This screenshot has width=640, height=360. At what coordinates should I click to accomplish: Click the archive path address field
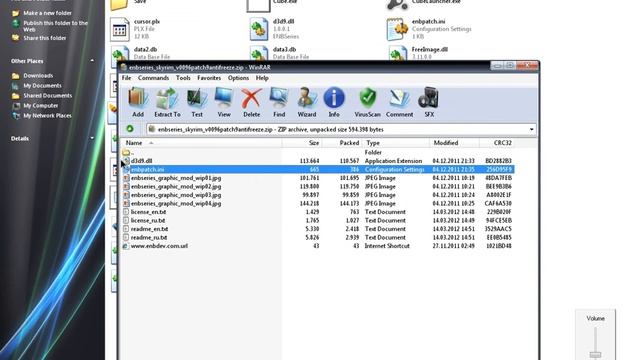tap(341, 129)
